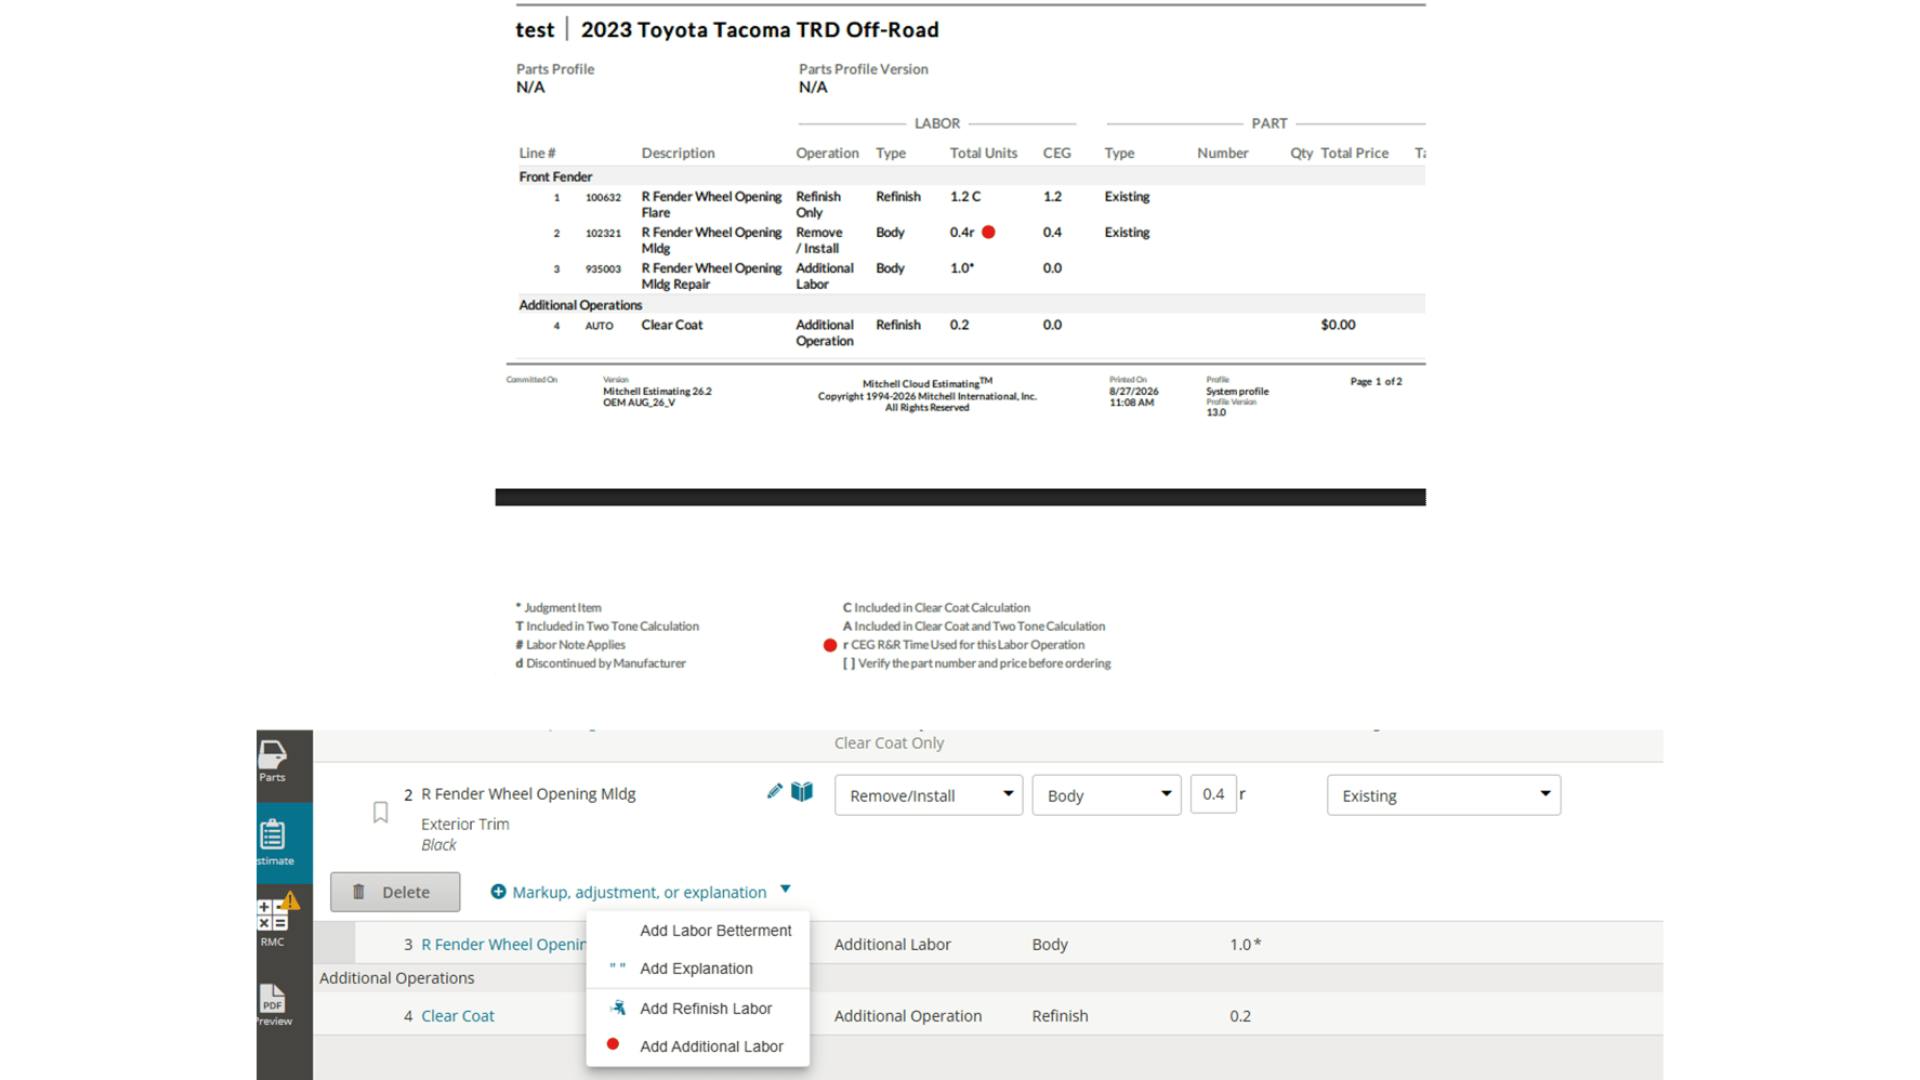Select Add Explanation in the menu
This screenshot has width=1920, height=1080.
coord(696,968)
